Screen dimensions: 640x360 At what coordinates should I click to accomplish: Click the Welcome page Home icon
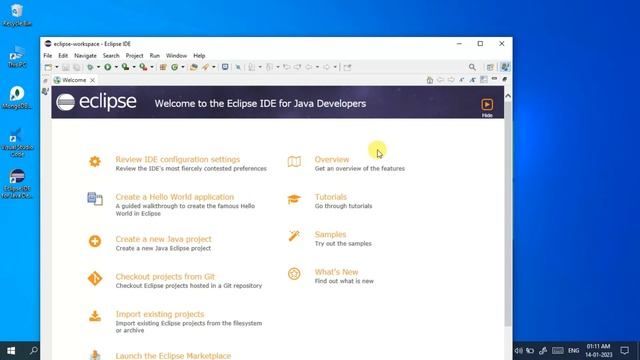430,80
